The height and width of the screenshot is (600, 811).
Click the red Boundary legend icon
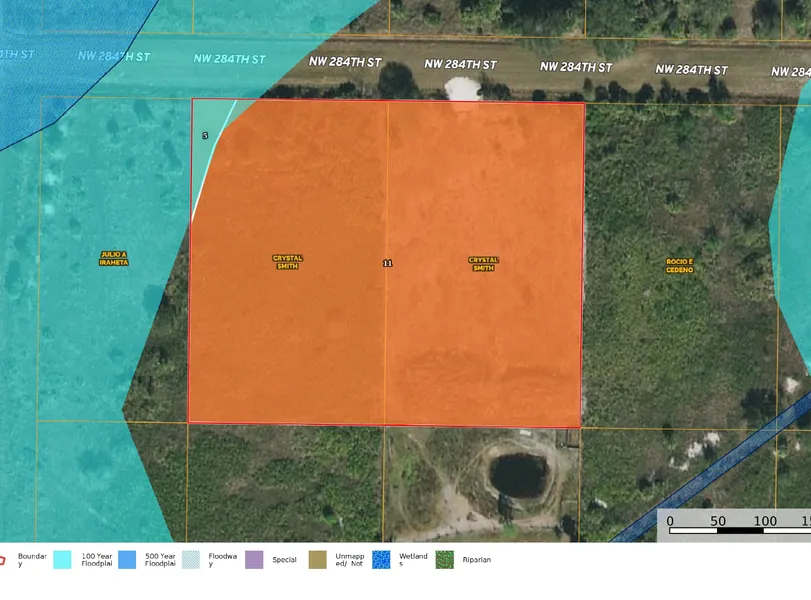(x=3, y=560)
